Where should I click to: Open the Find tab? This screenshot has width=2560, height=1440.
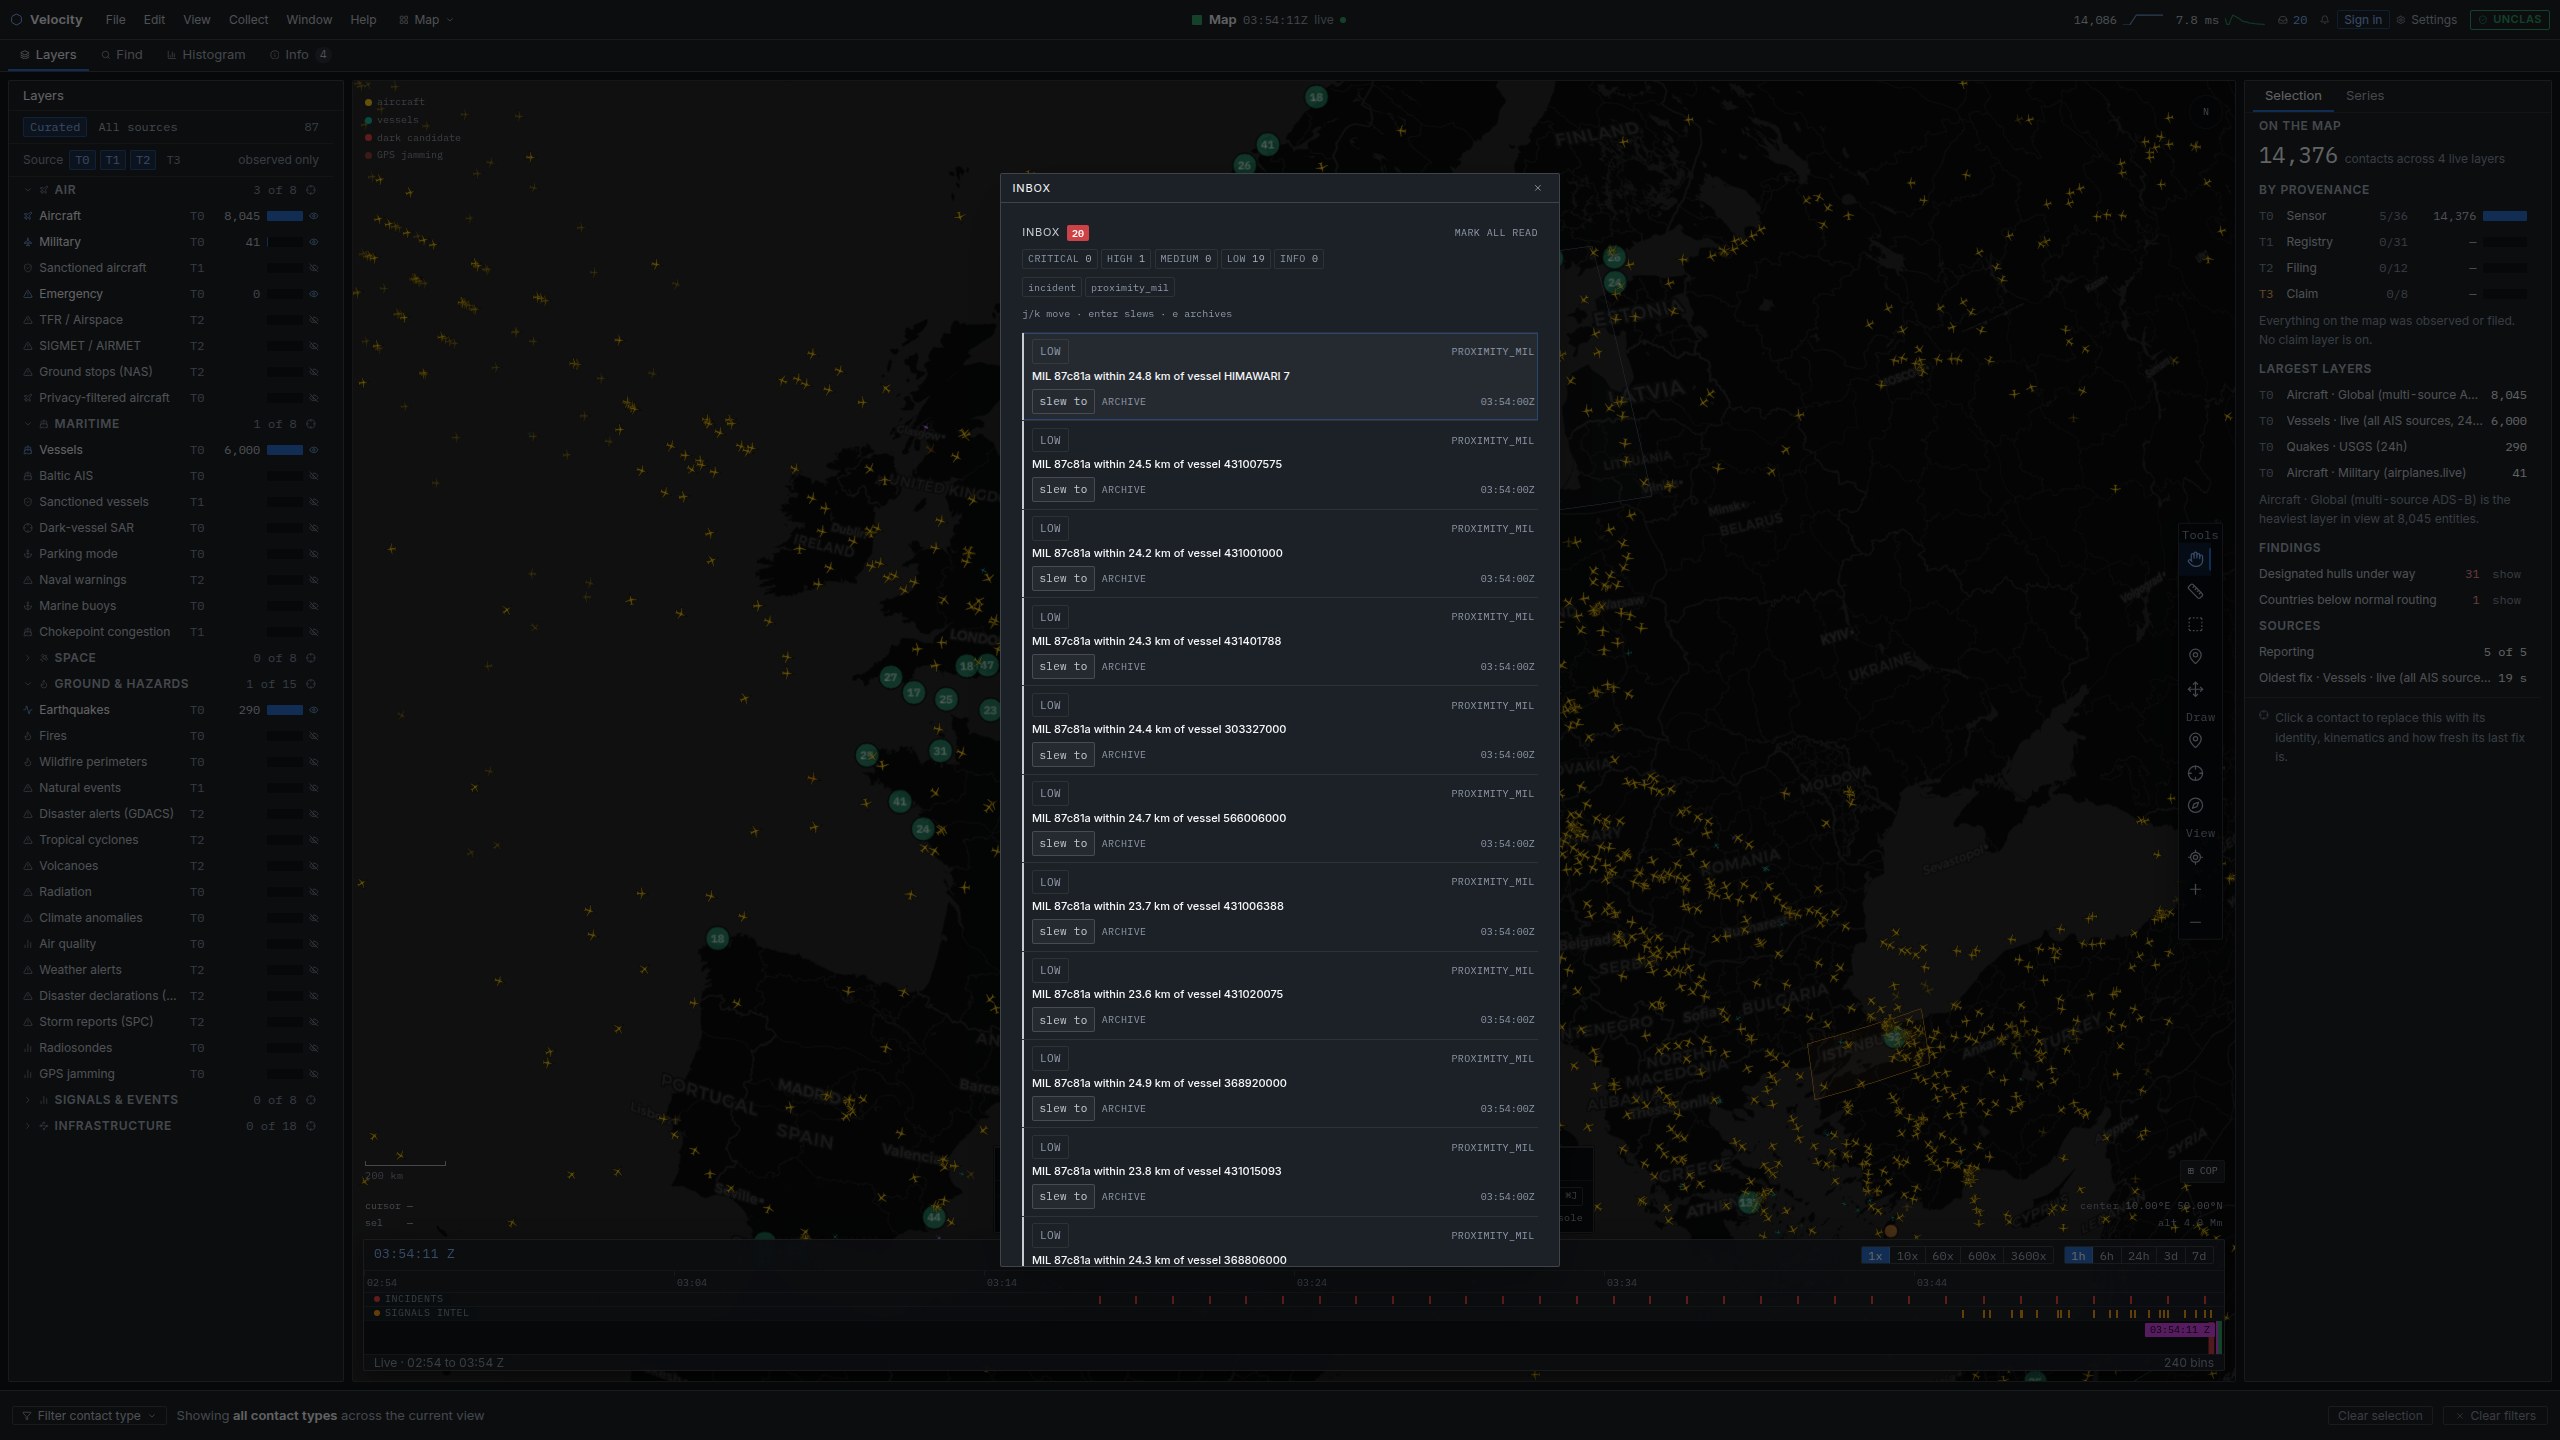[122, 55]
